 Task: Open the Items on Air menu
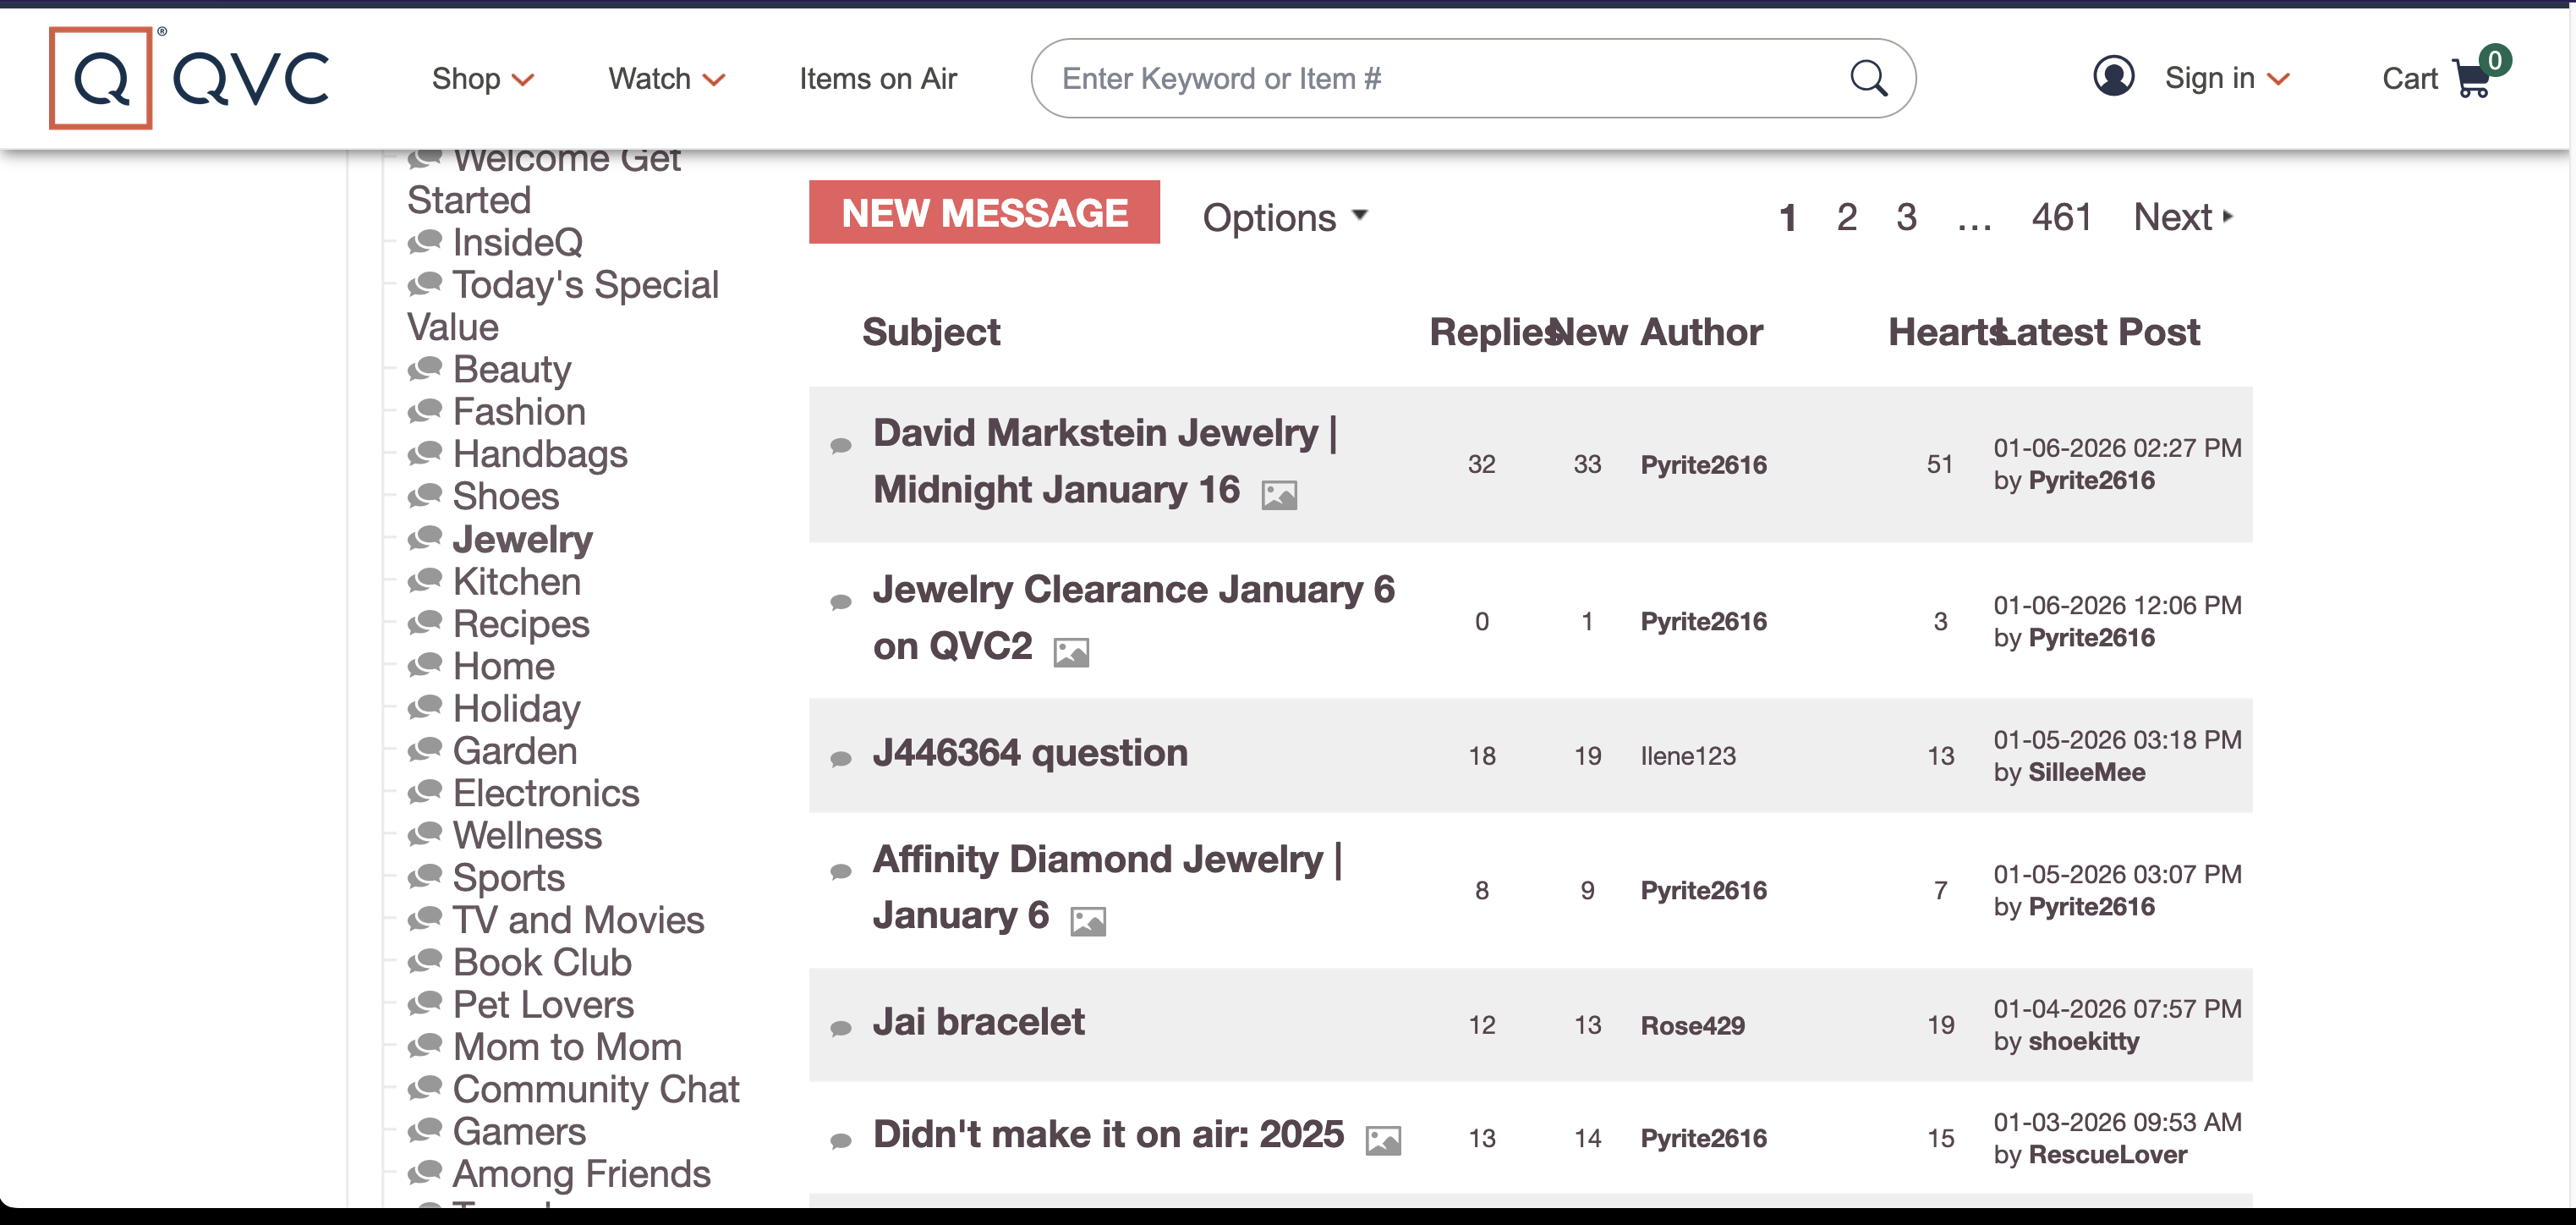[x=877, y=78]
